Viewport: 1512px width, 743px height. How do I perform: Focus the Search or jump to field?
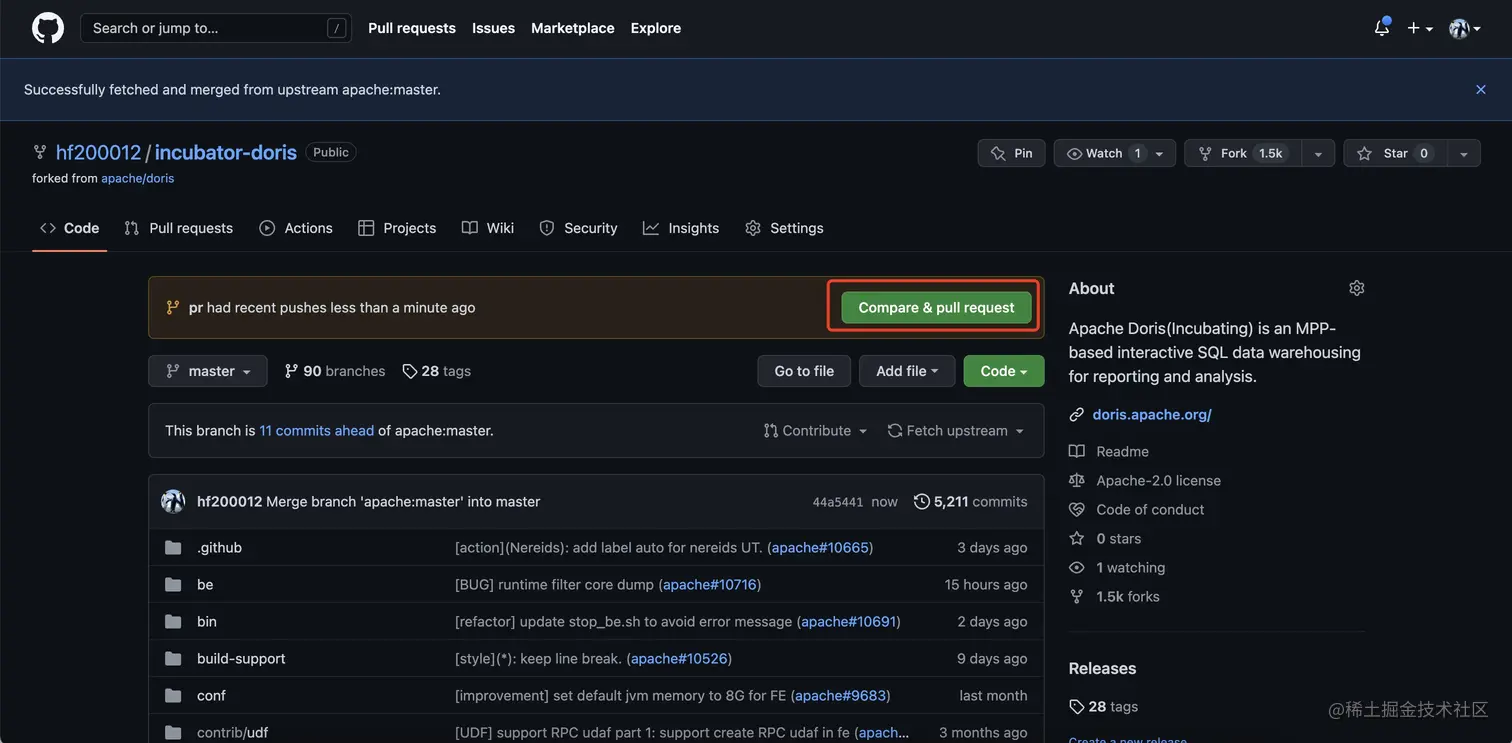pos(216,28)
